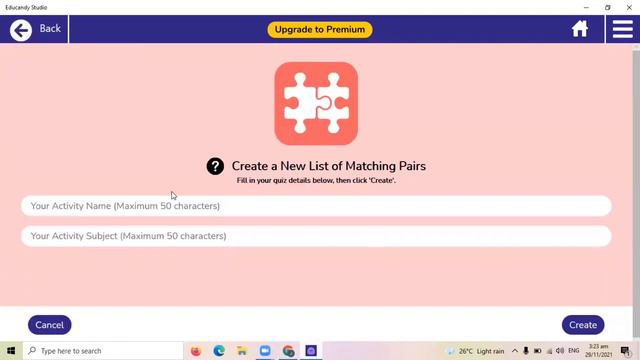Click the Upgrade to Premium button
The width and height of the screenshot is (640, 360).
(x=320, y=30)
